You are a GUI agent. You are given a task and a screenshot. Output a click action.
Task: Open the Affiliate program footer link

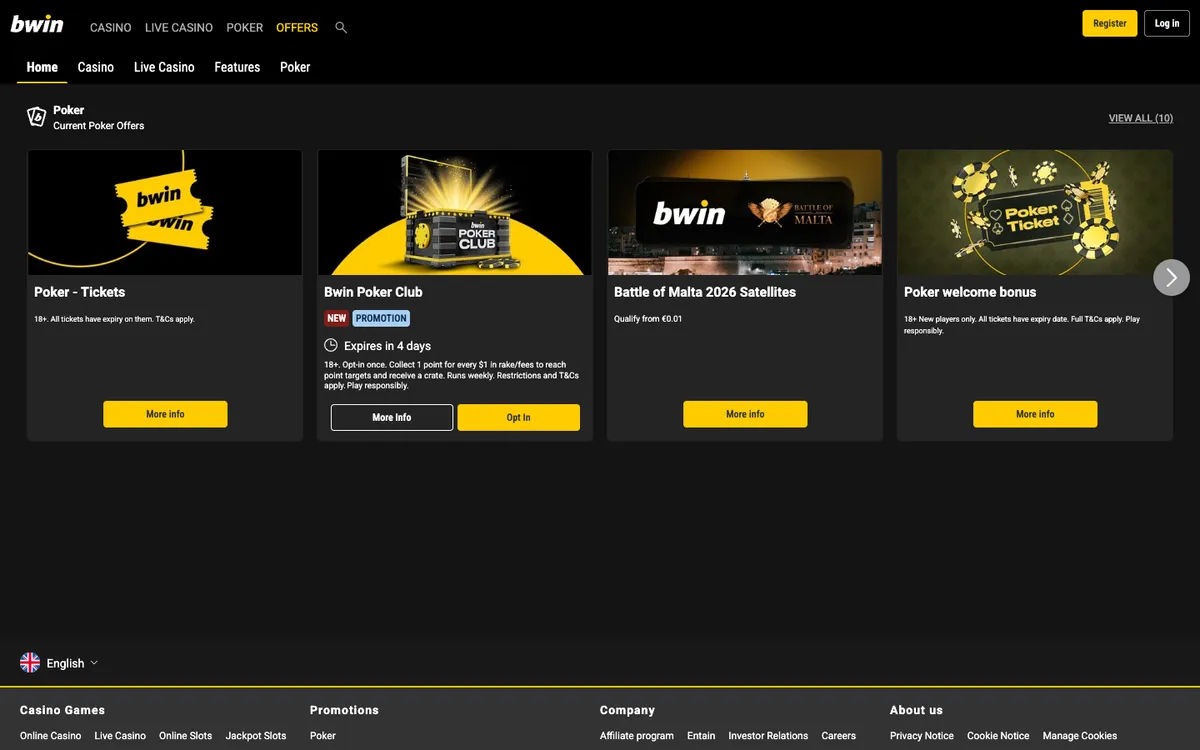coord(637,736)
